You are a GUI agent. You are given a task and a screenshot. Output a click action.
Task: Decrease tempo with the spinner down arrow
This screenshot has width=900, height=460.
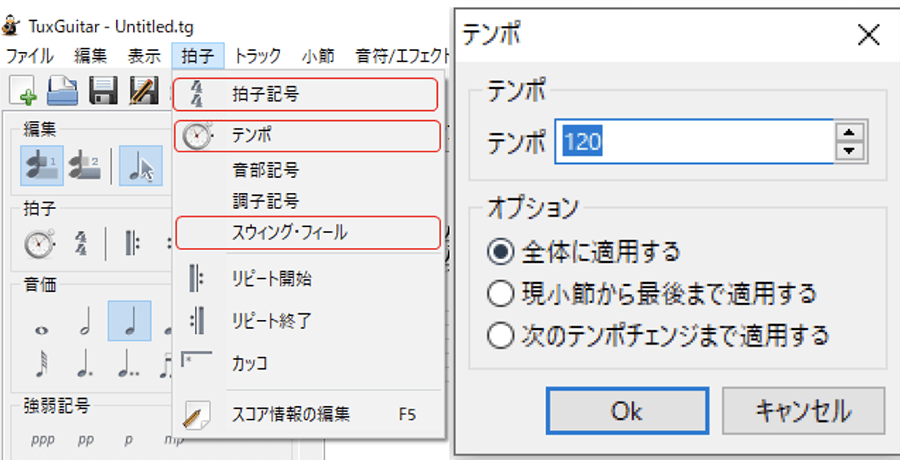click(x=850, y=151)
